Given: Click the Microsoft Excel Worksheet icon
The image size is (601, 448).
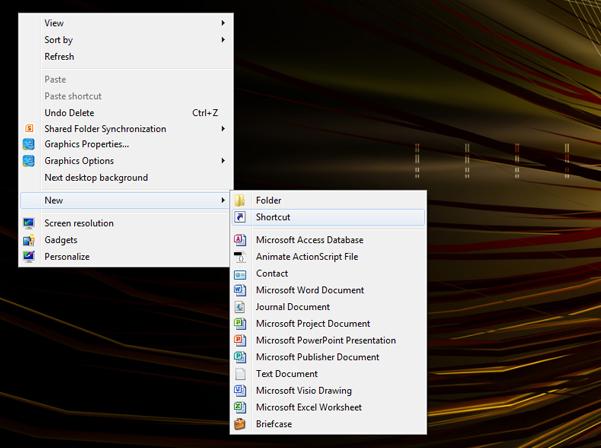Looking at the screenshot, I should pyautogui.click(x=240, y=407).
